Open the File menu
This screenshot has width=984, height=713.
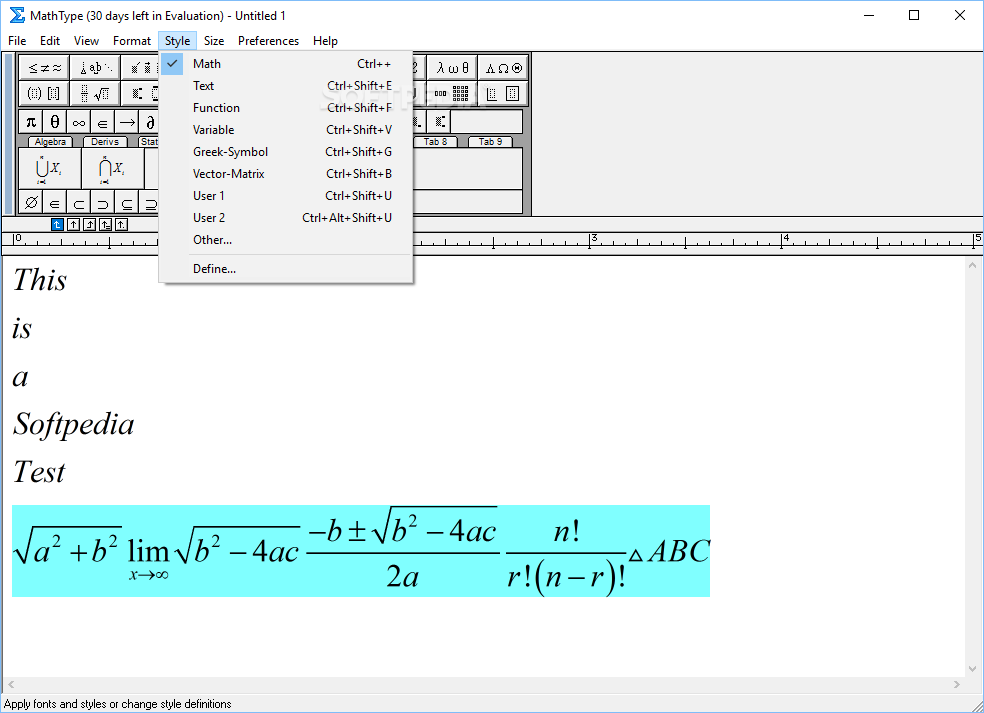(x=17, y=41)
